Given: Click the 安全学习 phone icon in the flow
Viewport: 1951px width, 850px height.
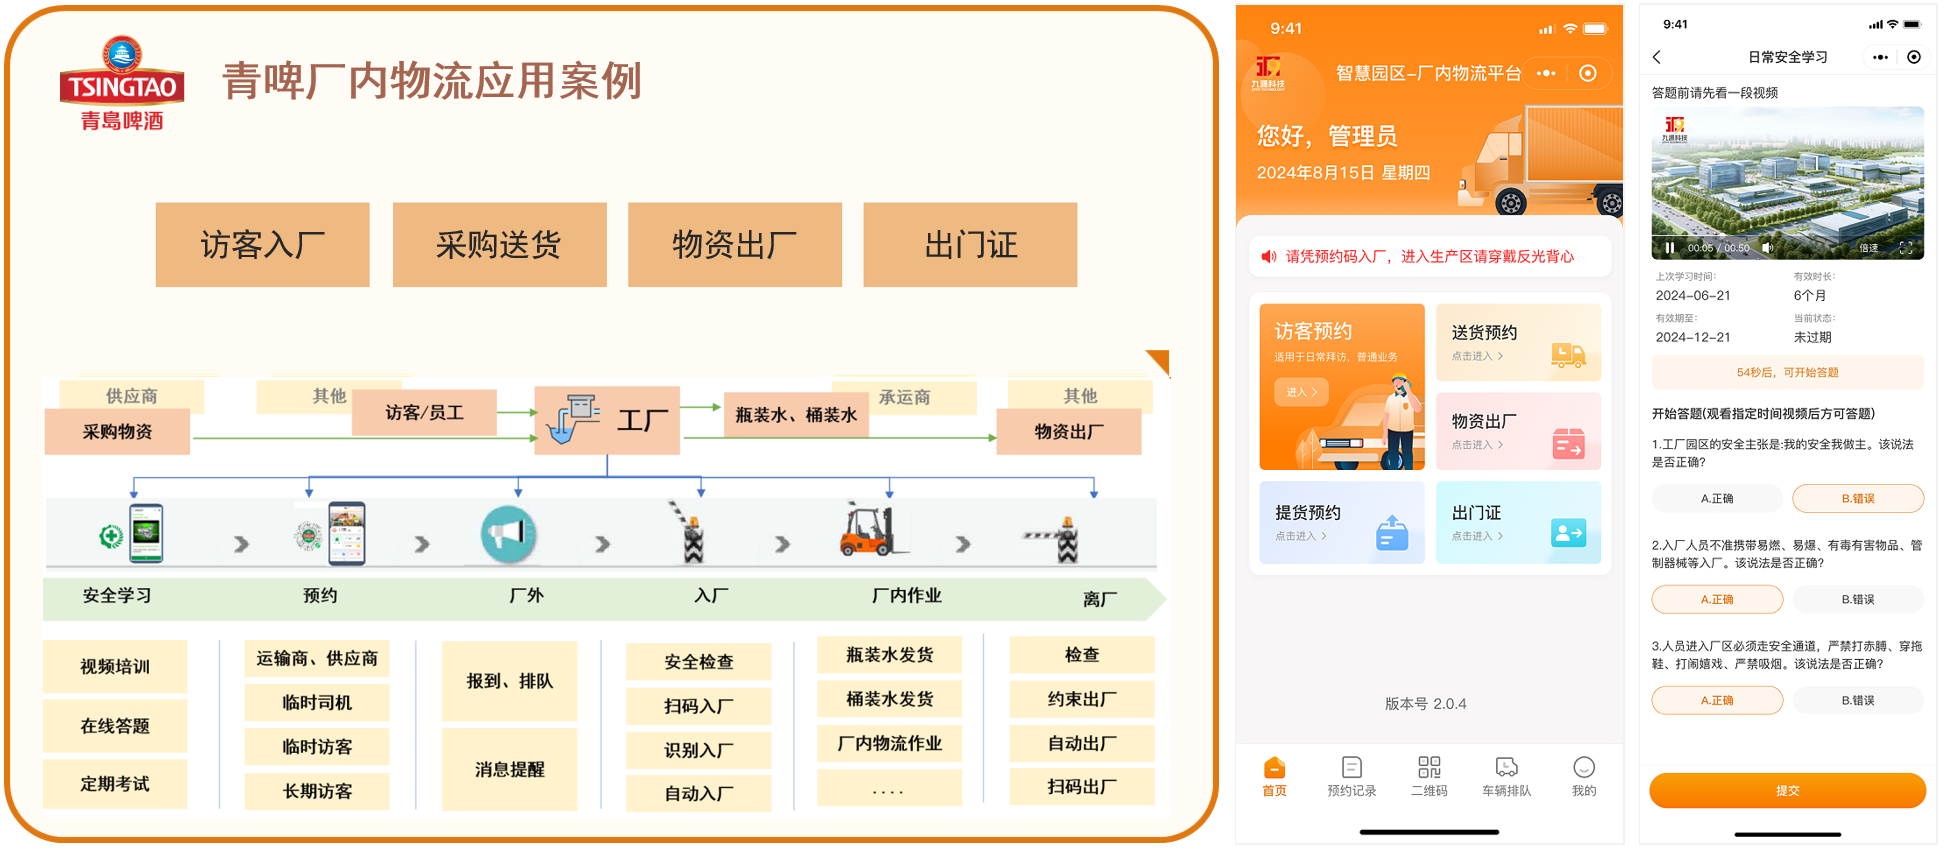Looking at the screenshot, I should point(146,534).
